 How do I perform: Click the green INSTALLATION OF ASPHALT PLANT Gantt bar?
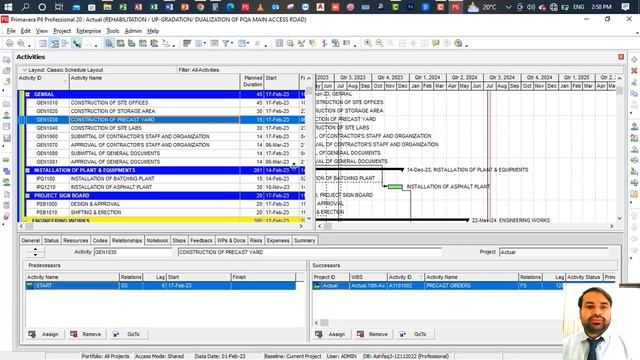(x=395, y=187)
